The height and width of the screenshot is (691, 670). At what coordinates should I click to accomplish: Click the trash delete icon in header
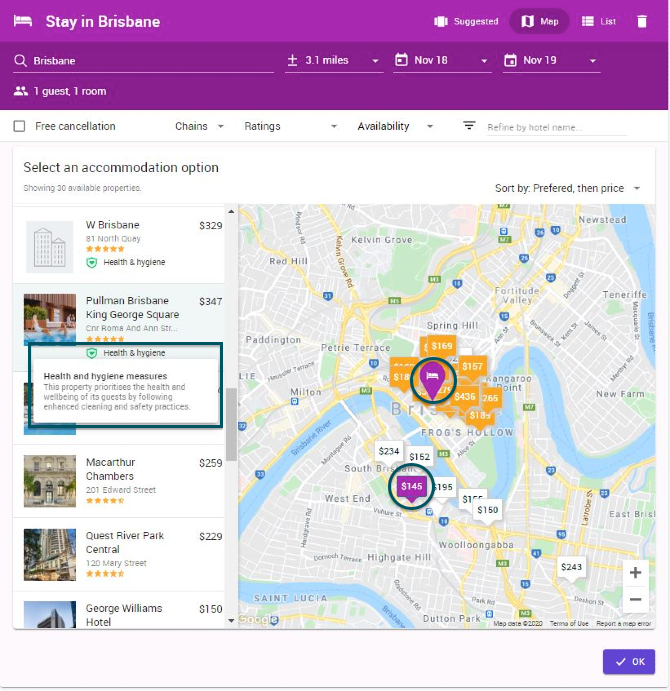coord(642,21)
